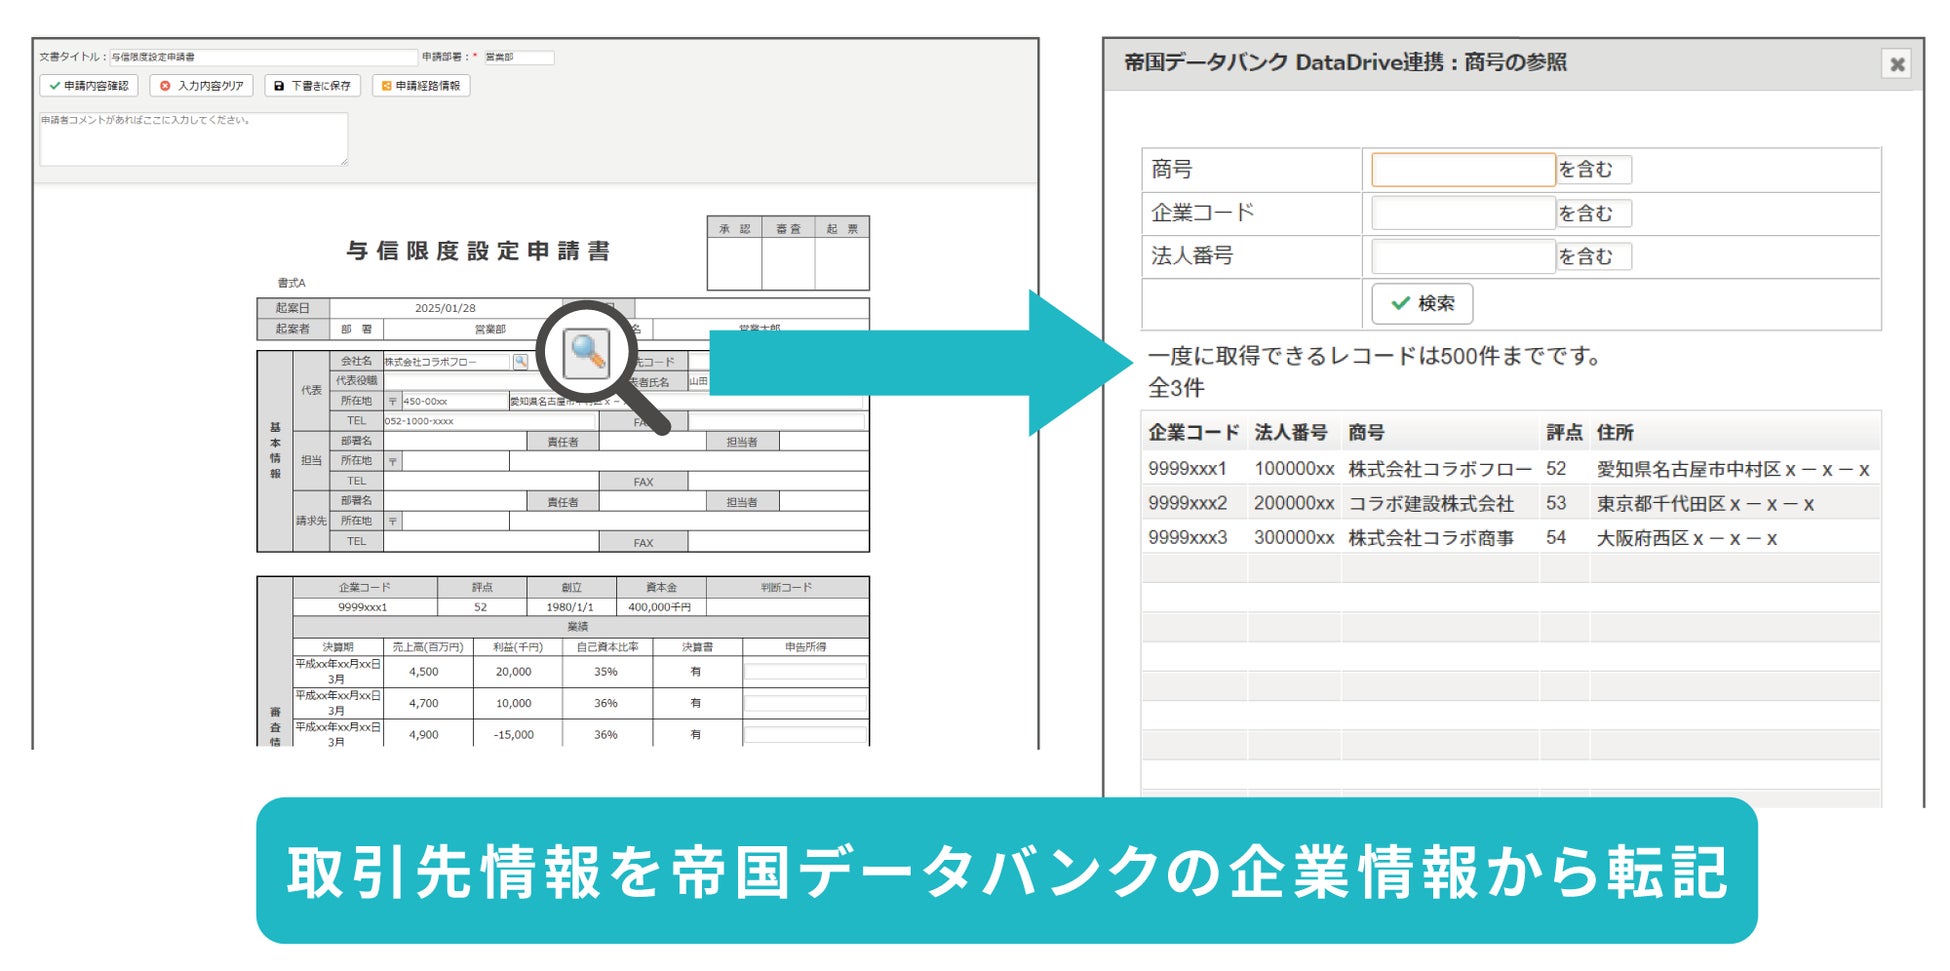Click 9999xxx1 in the application form
The width and height of the screenshot is (1950, 971).
tap(362, 607)
